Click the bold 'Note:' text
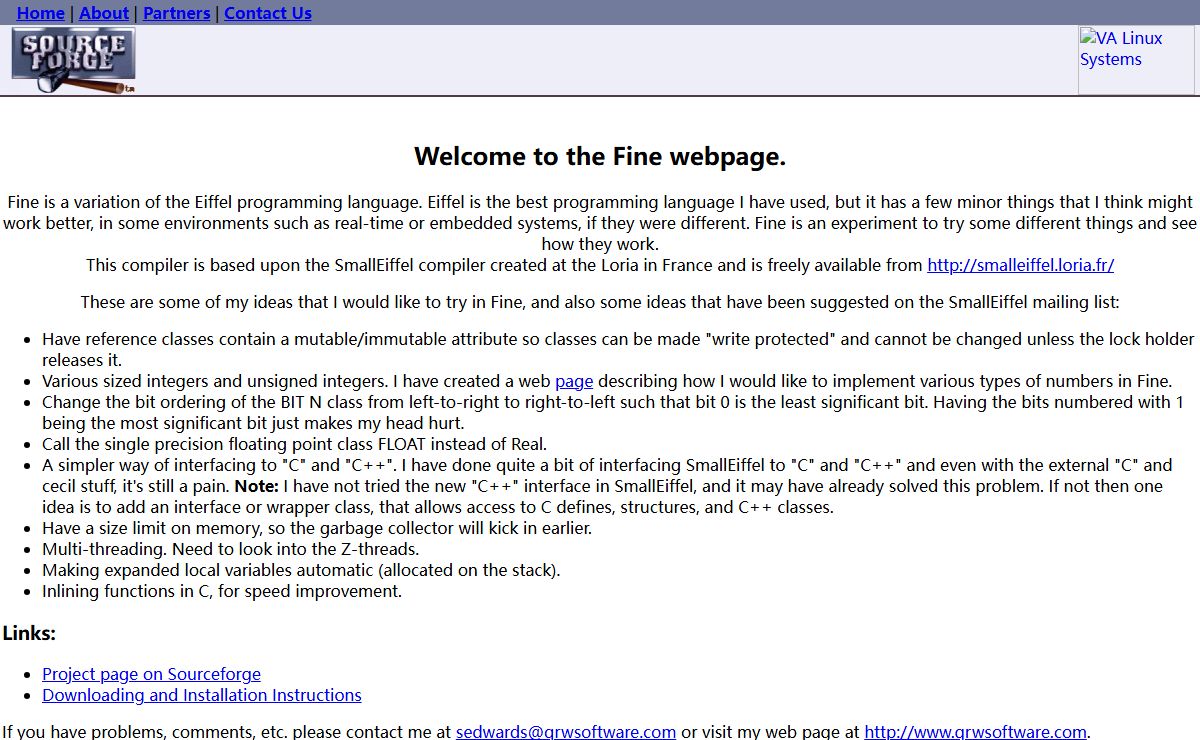 click(x=256, y=486)
